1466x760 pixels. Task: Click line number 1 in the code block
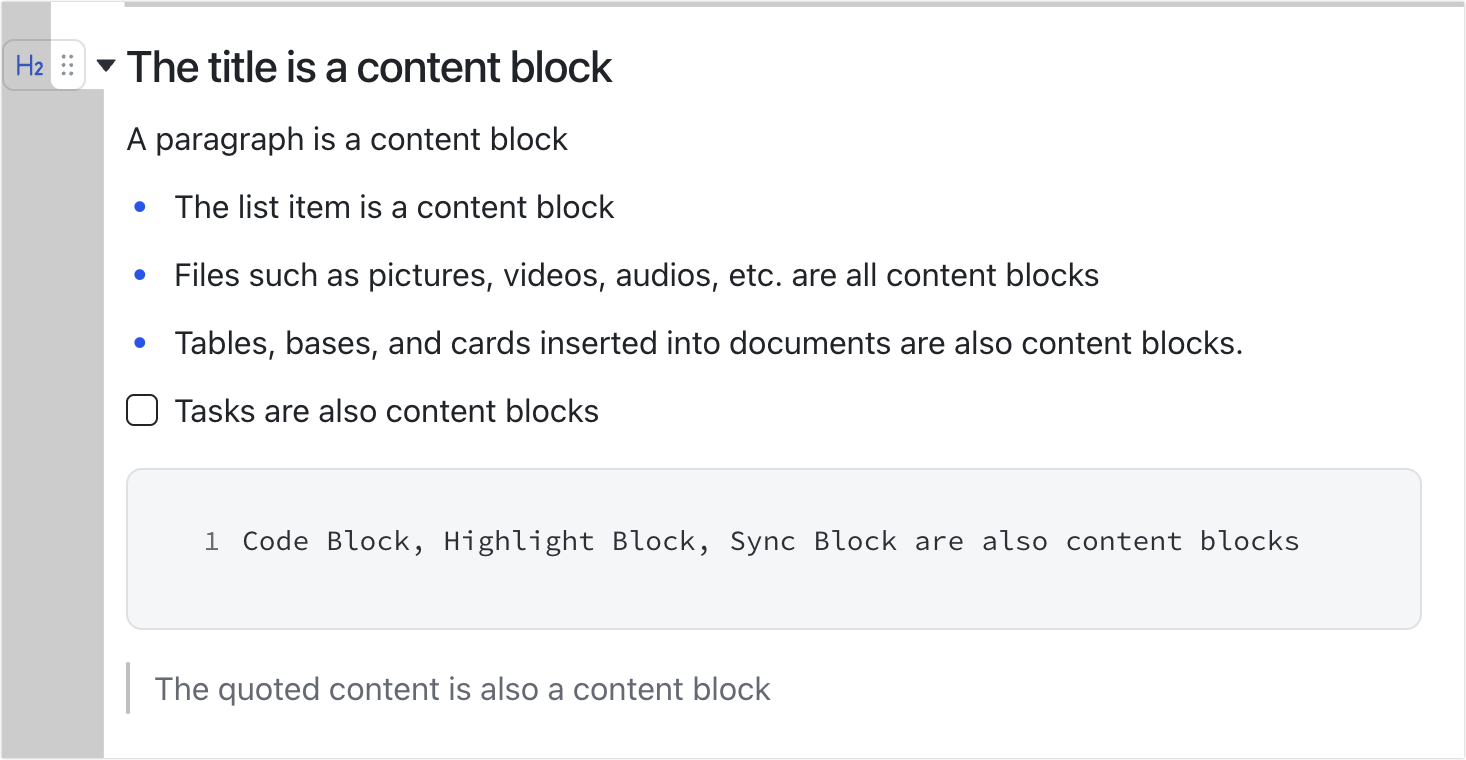click(211, 540)
